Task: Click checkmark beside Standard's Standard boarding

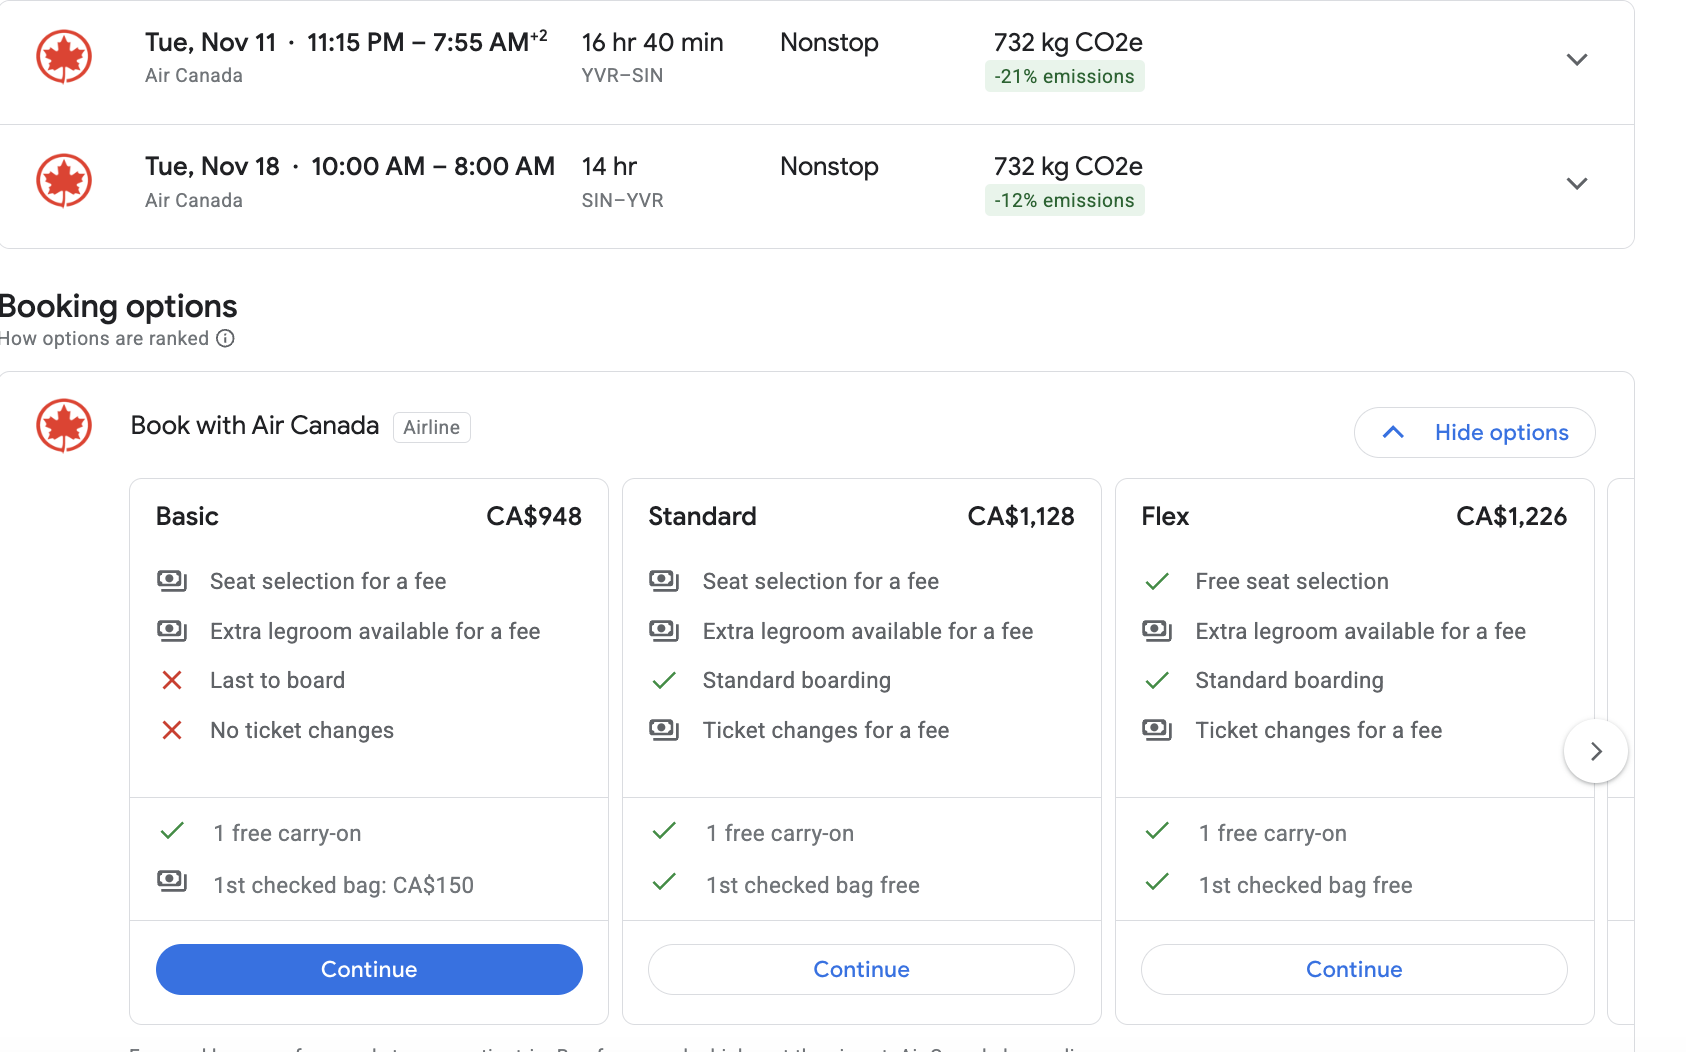Action: click(x=664, y=681)
